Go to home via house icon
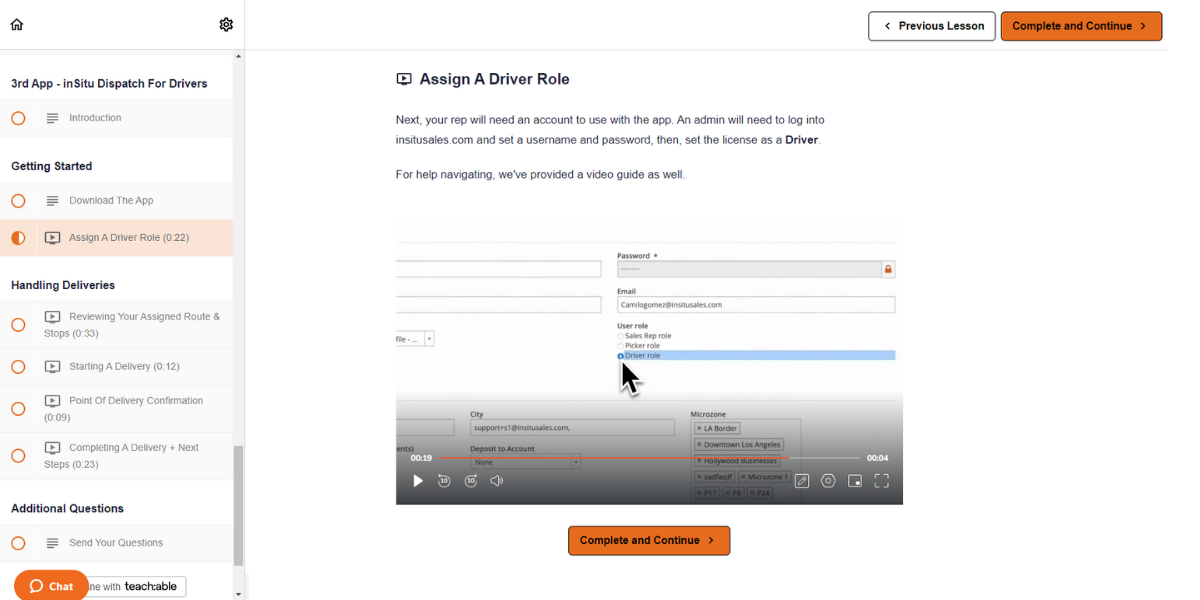This screenshot has height=600, width=1200. (17, 25)
